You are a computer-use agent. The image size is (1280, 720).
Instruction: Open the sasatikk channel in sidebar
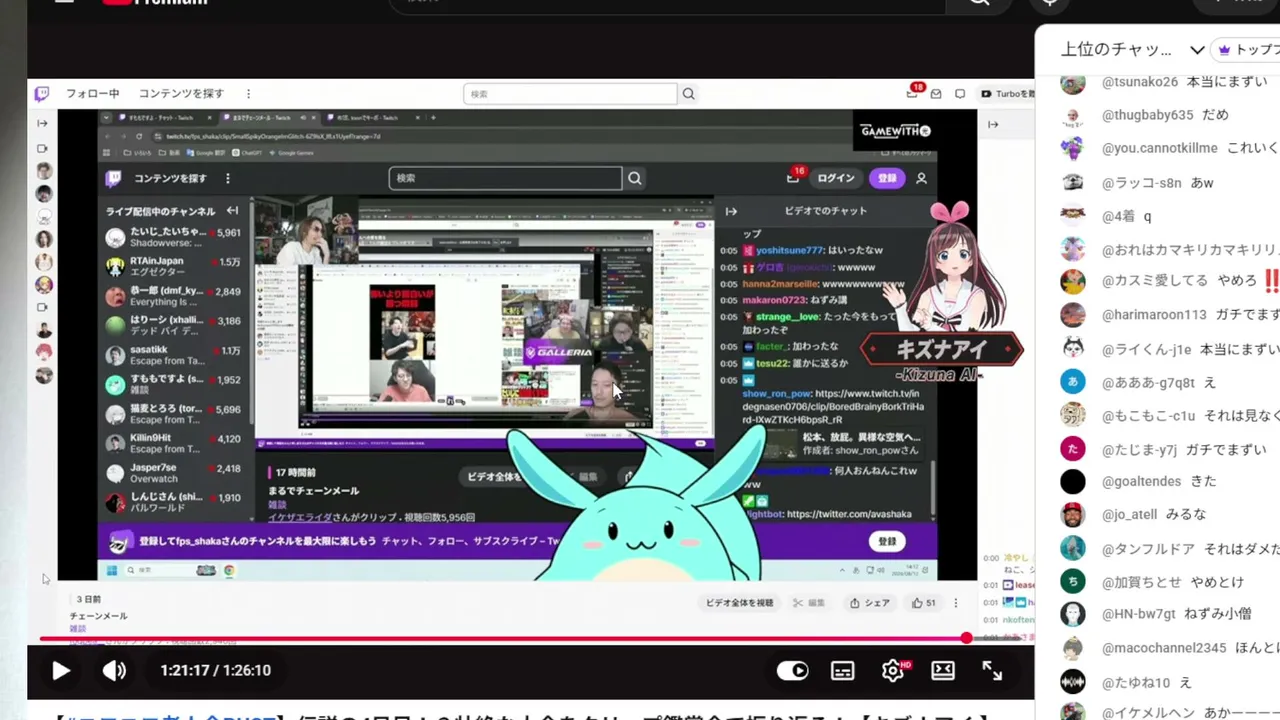click(x=173, y=355)
